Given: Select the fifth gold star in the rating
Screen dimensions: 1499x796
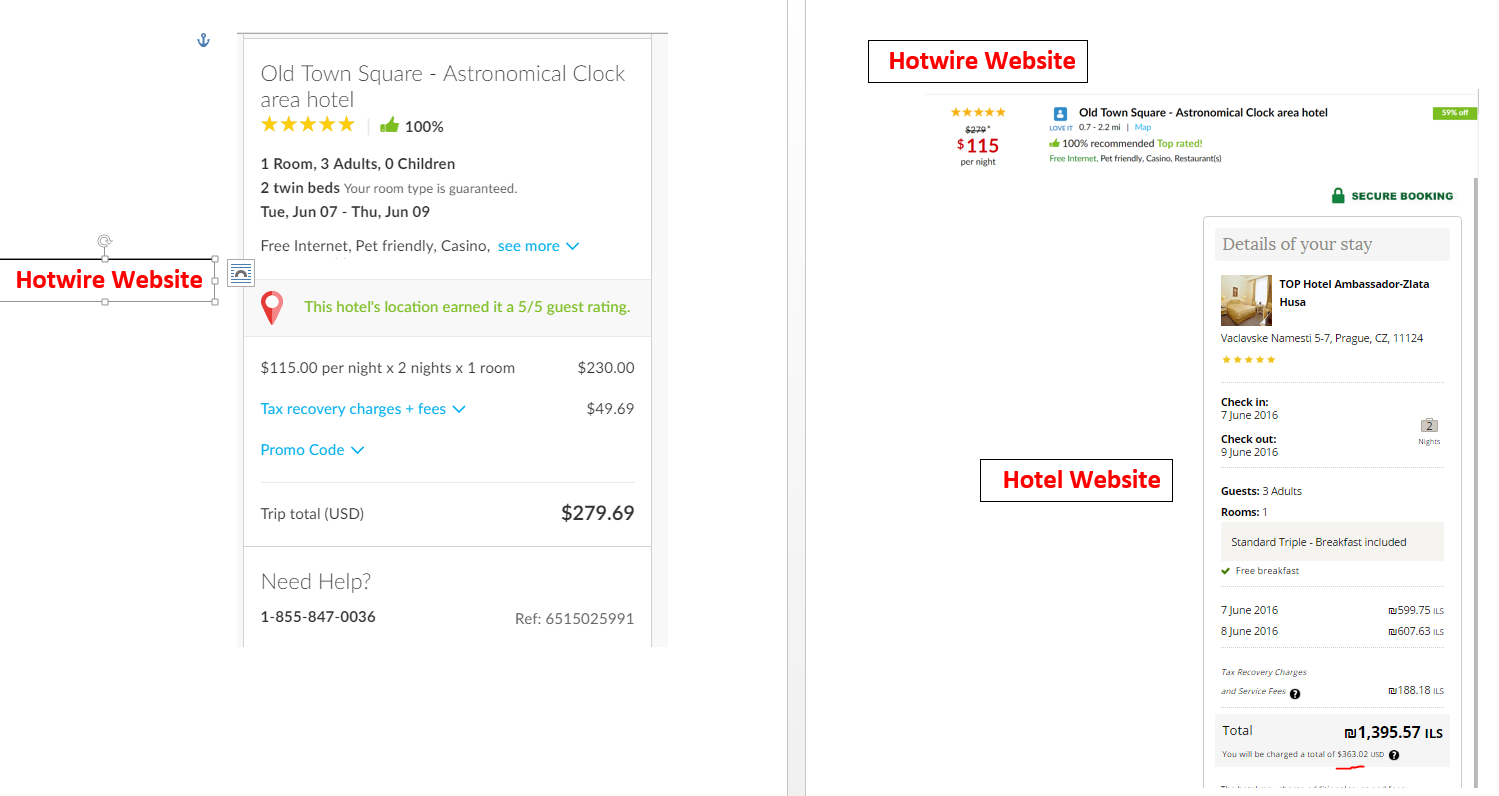Looking at the screenshot, I should tap(347, 124).
